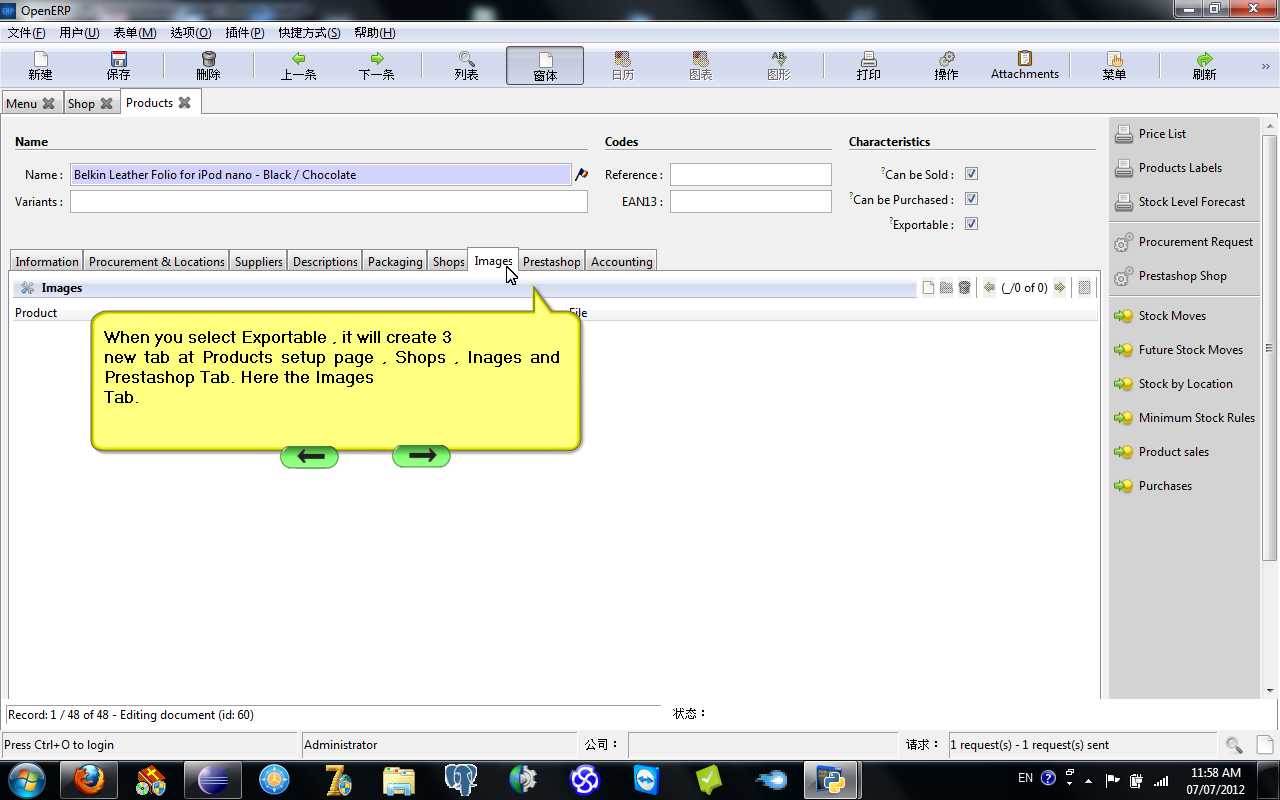Go to previous record with 上一条

click(x=298, y=66)
